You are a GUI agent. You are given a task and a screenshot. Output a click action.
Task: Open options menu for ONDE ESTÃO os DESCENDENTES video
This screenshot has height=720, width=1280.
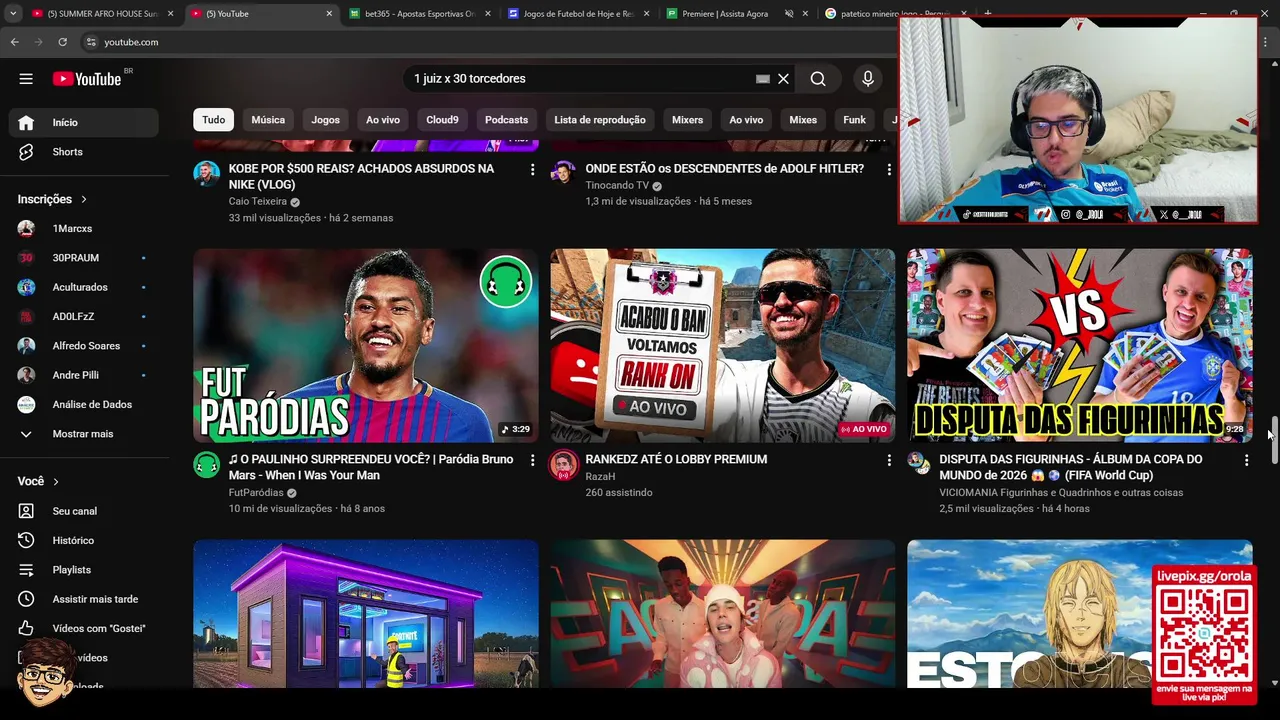889,170
